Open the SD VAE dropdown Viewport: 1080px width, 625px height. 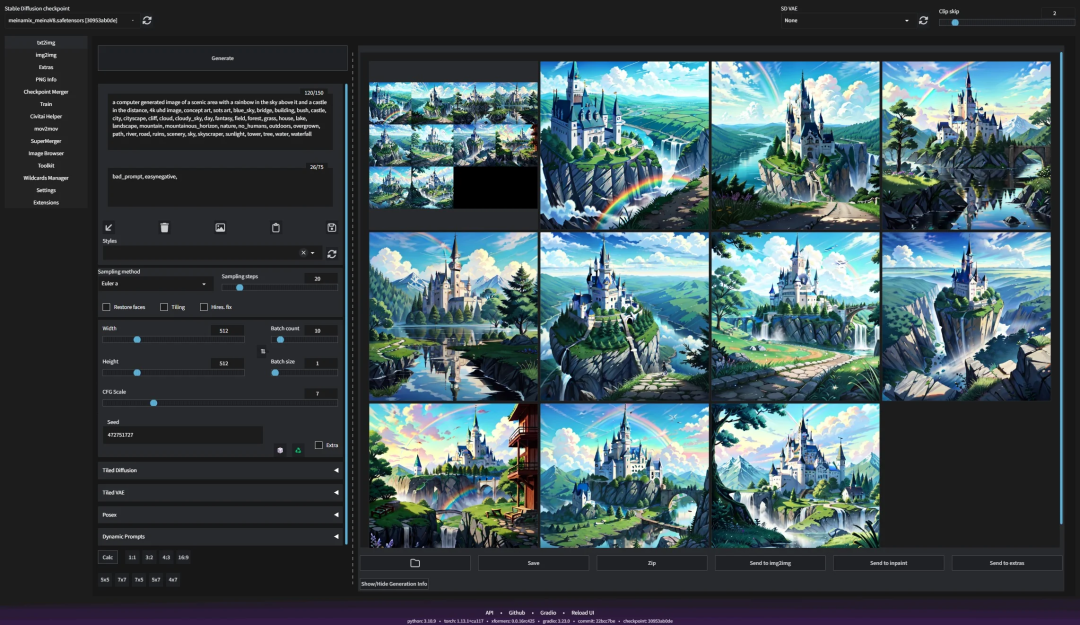point(847,21)
